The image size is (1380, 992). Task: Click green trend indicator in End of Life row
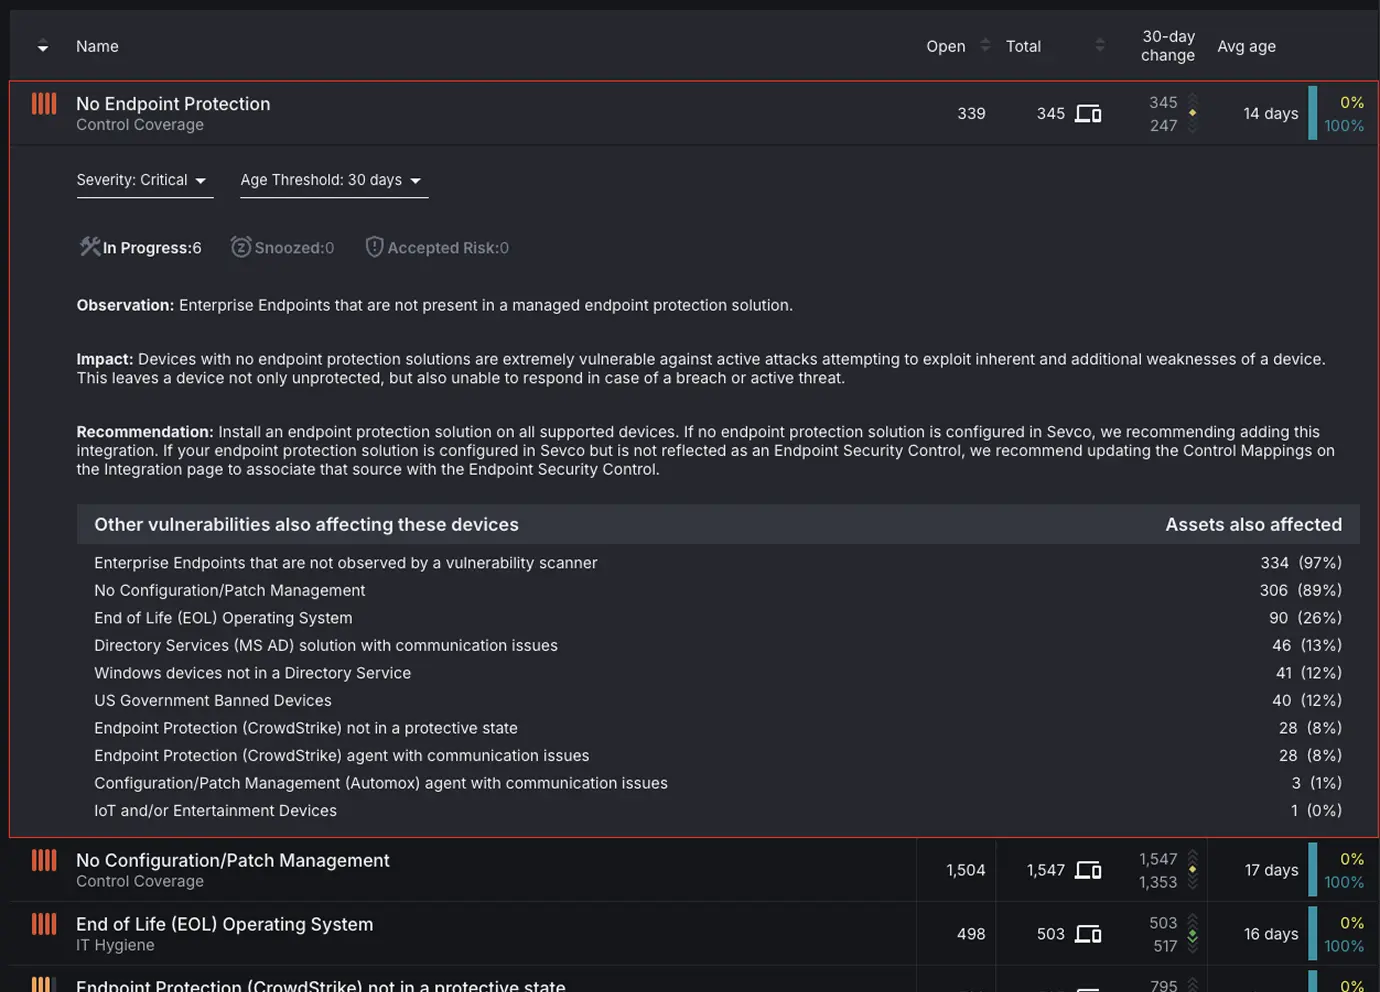[1192, 934]
